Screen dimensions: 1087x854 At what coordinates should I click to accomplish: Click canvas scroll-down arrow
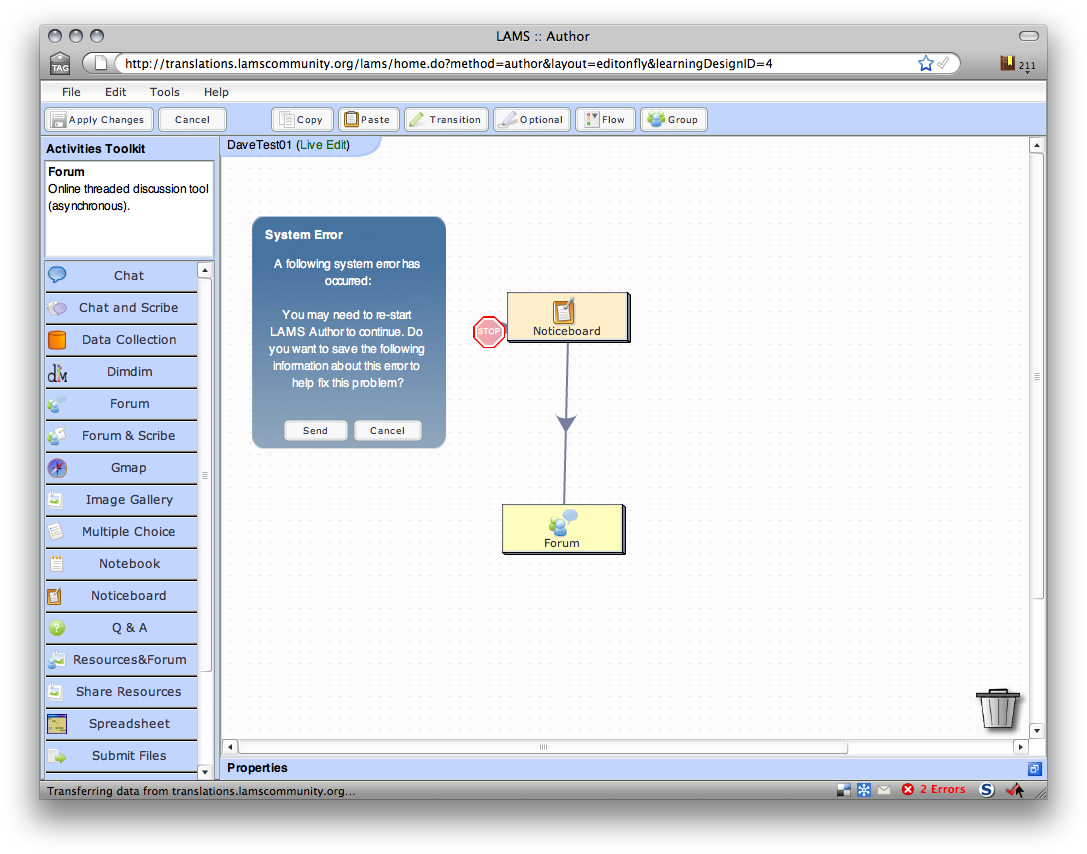tap(1036, 730)
